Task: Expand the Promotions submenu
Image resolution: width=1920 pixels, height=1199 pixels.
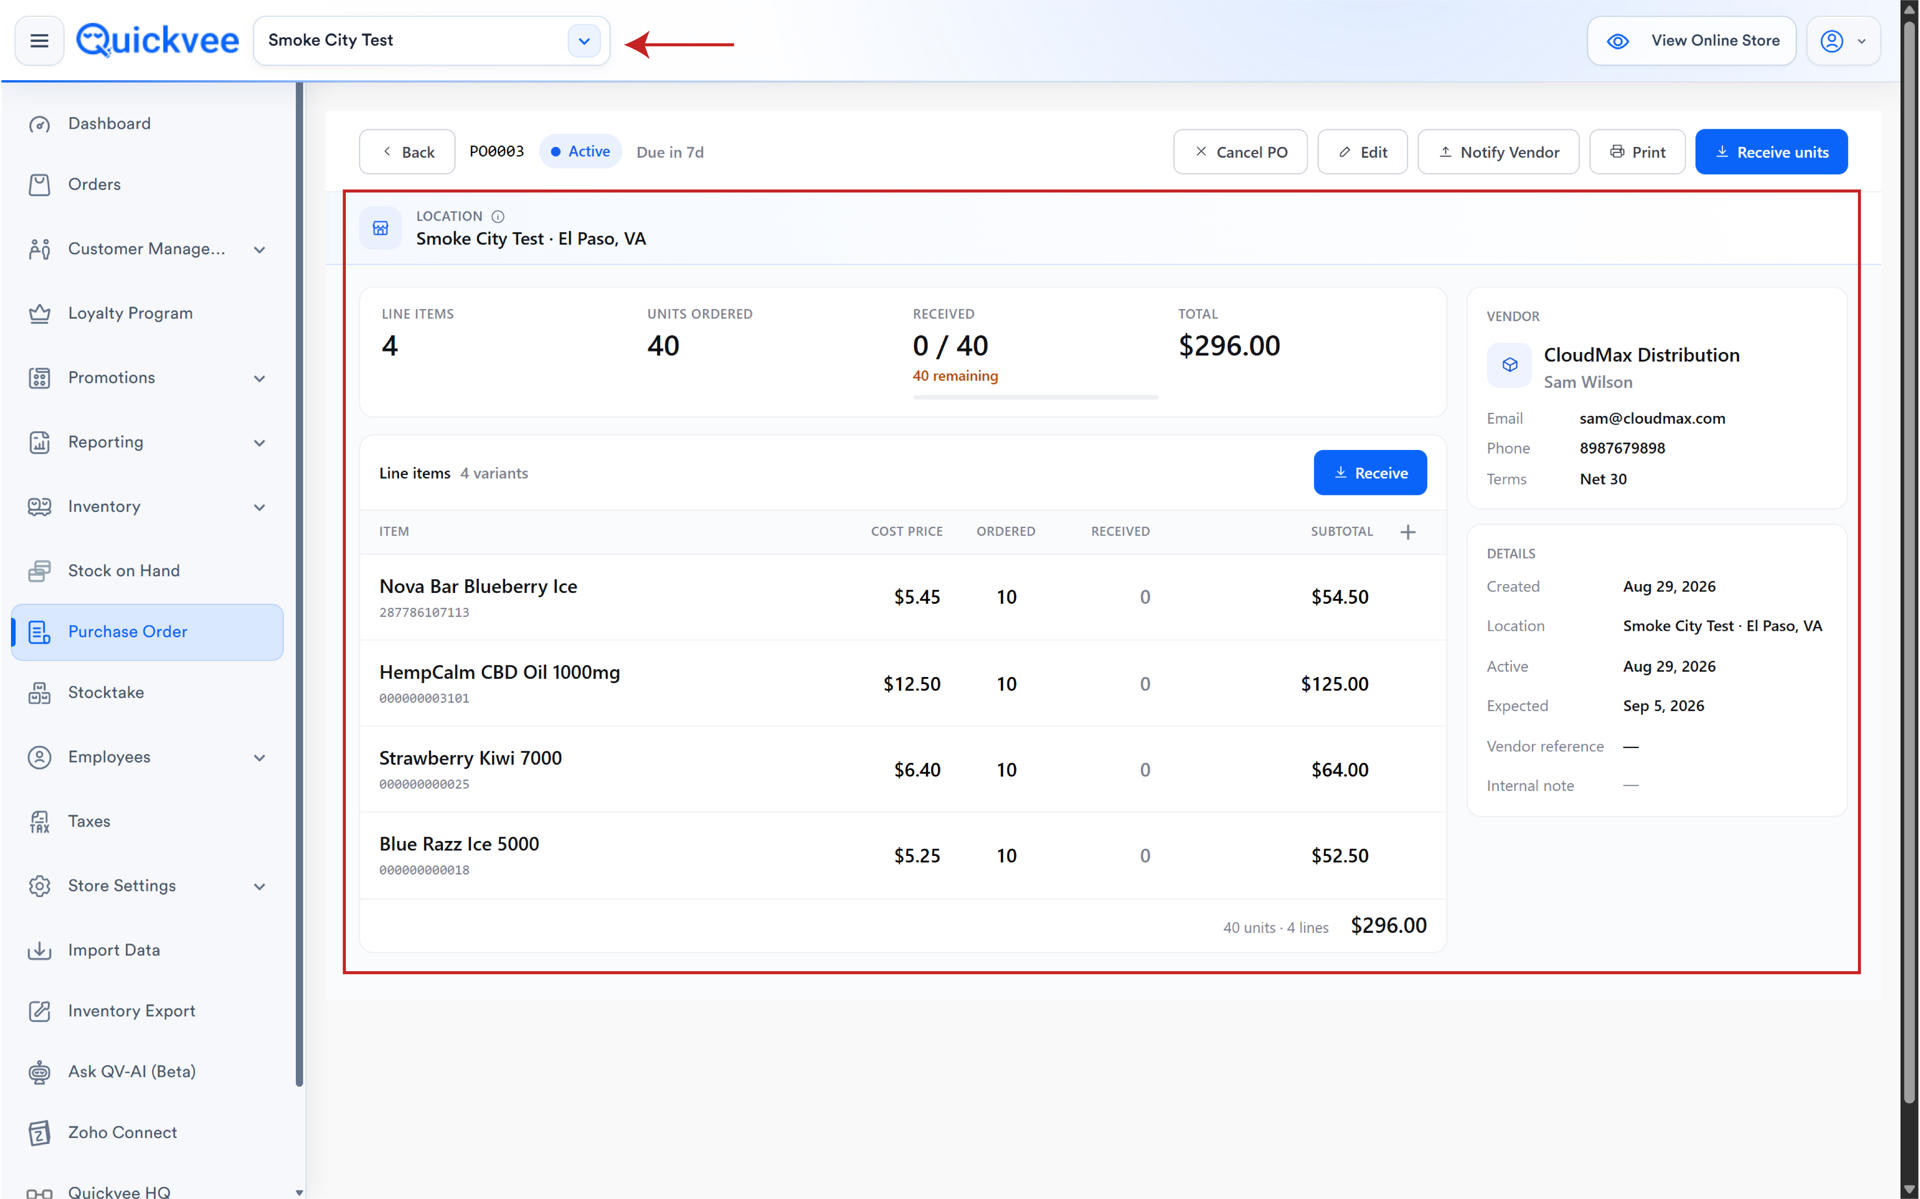Action: 259,379
